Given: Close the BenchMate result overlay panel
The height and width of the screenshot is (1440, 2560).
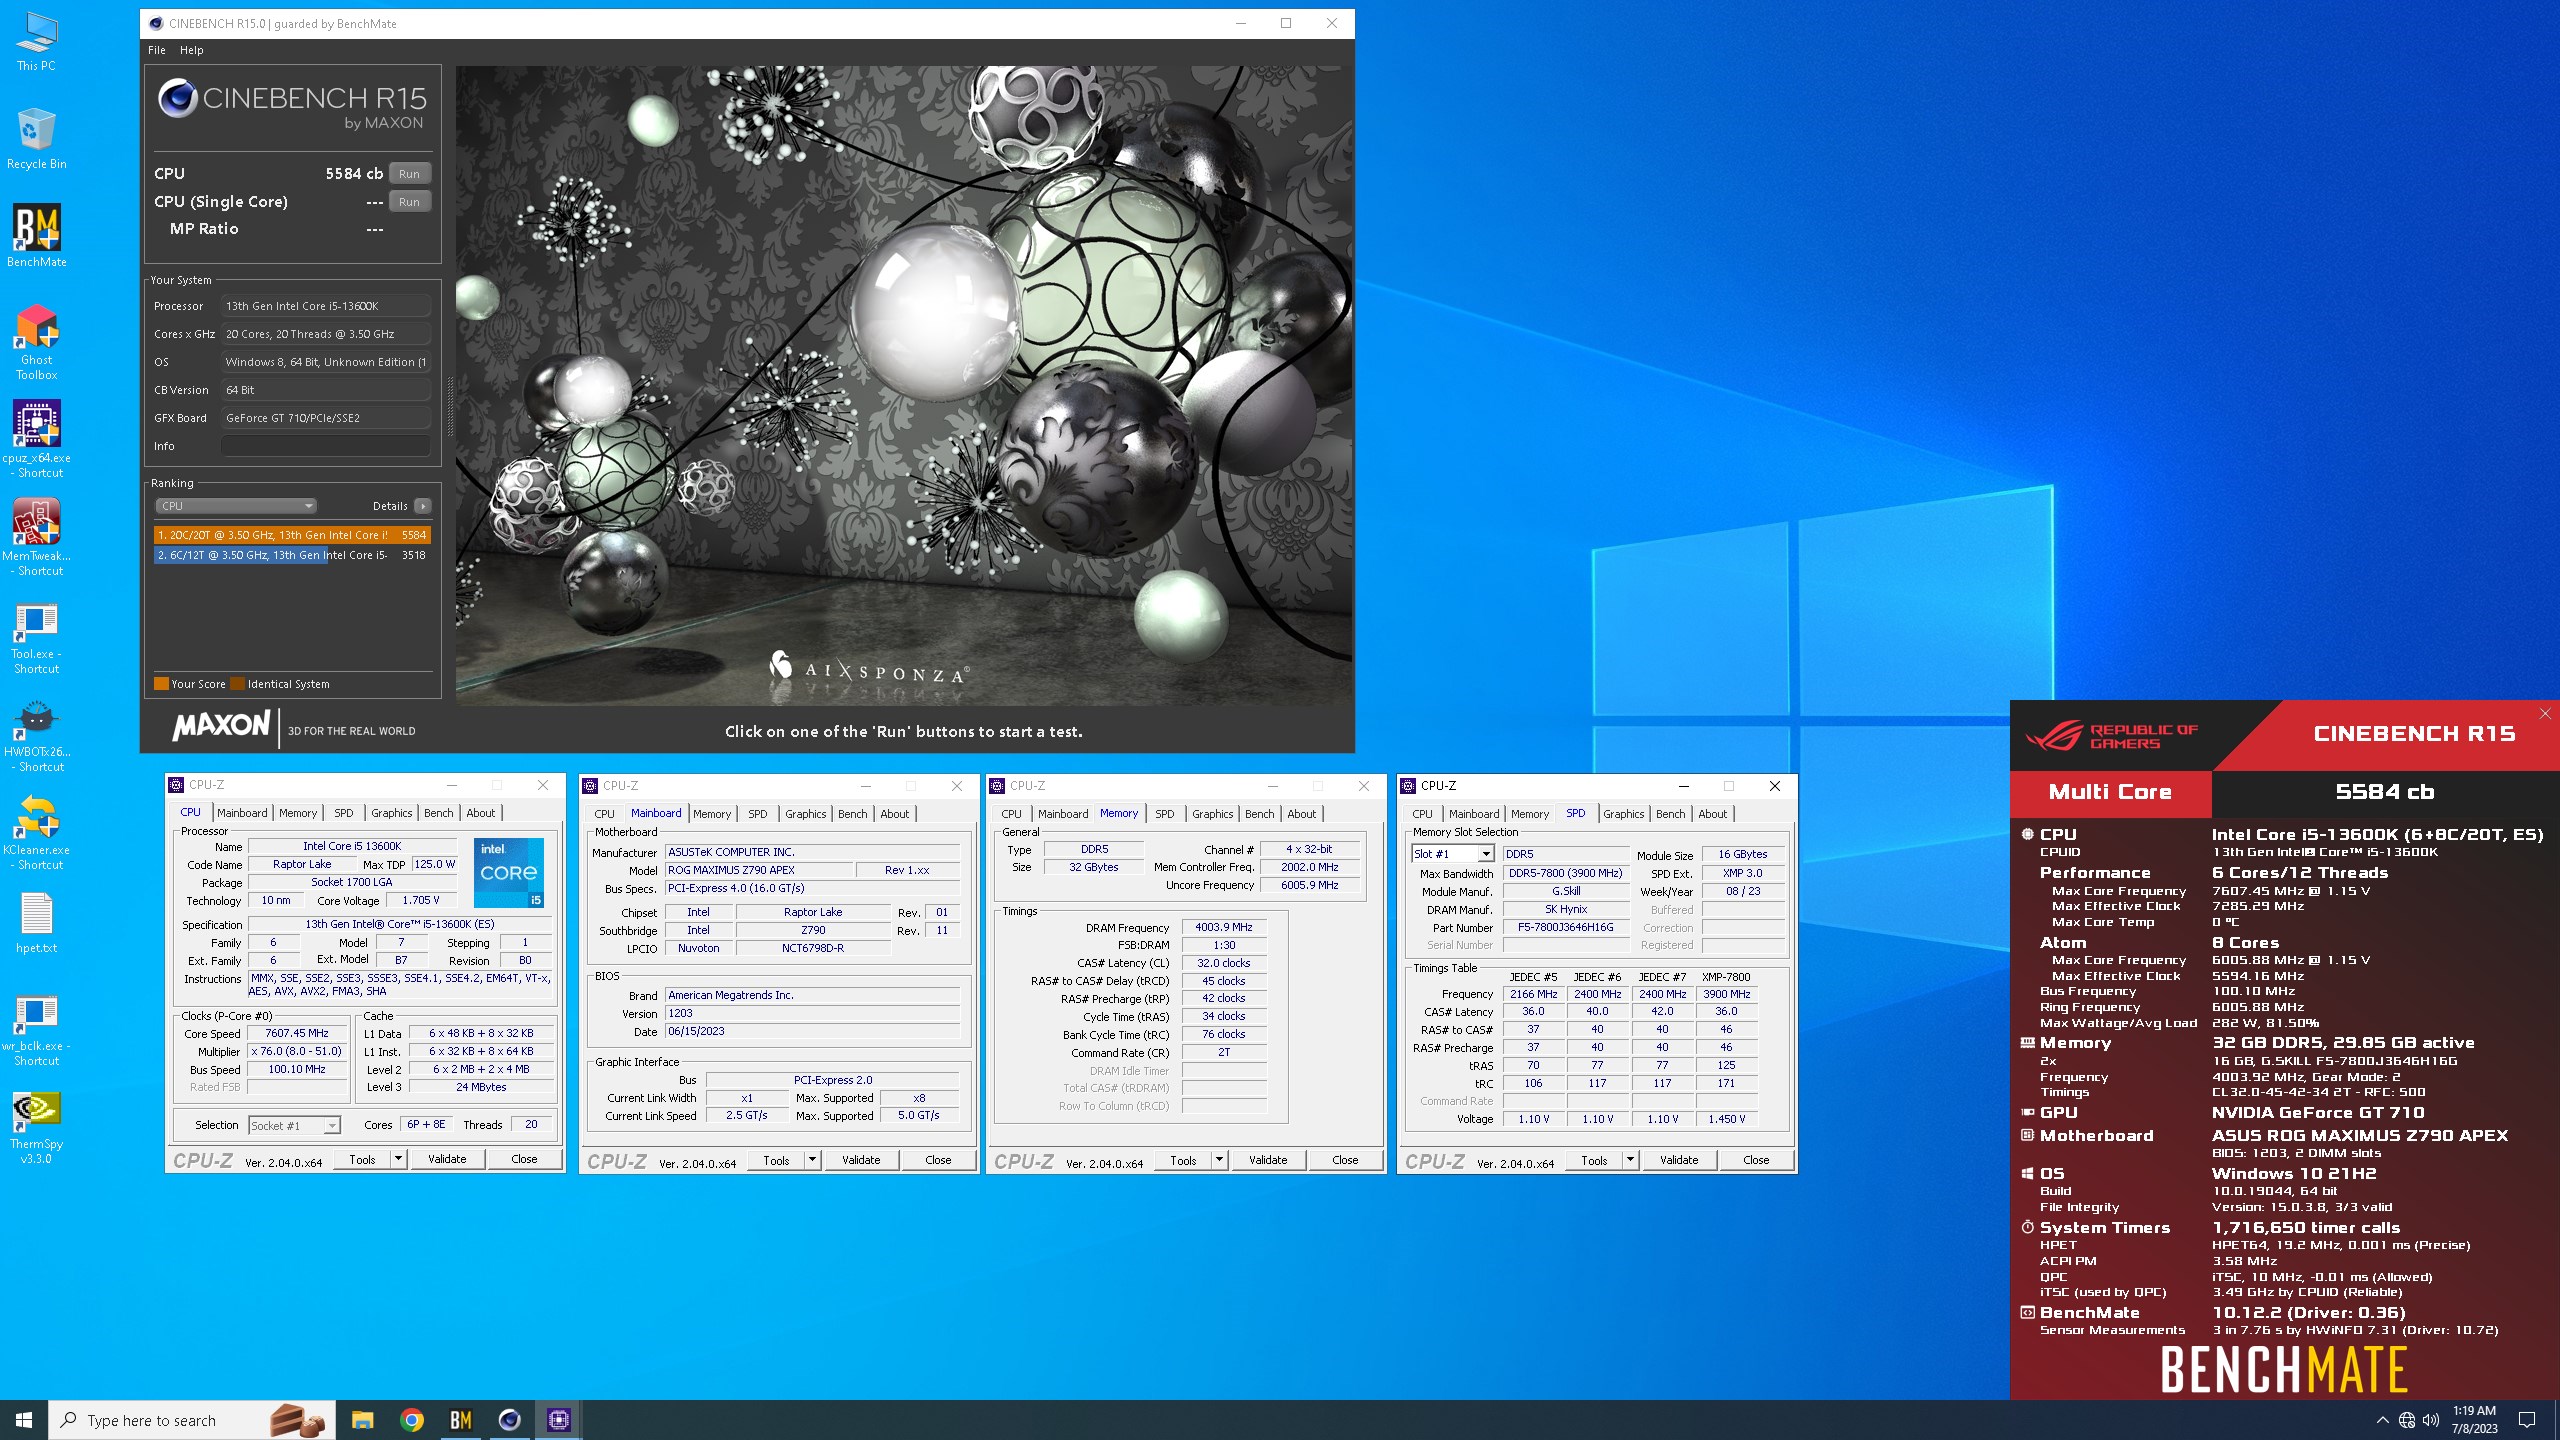Looking at the screenshot, I should (x=2545, y=713).
